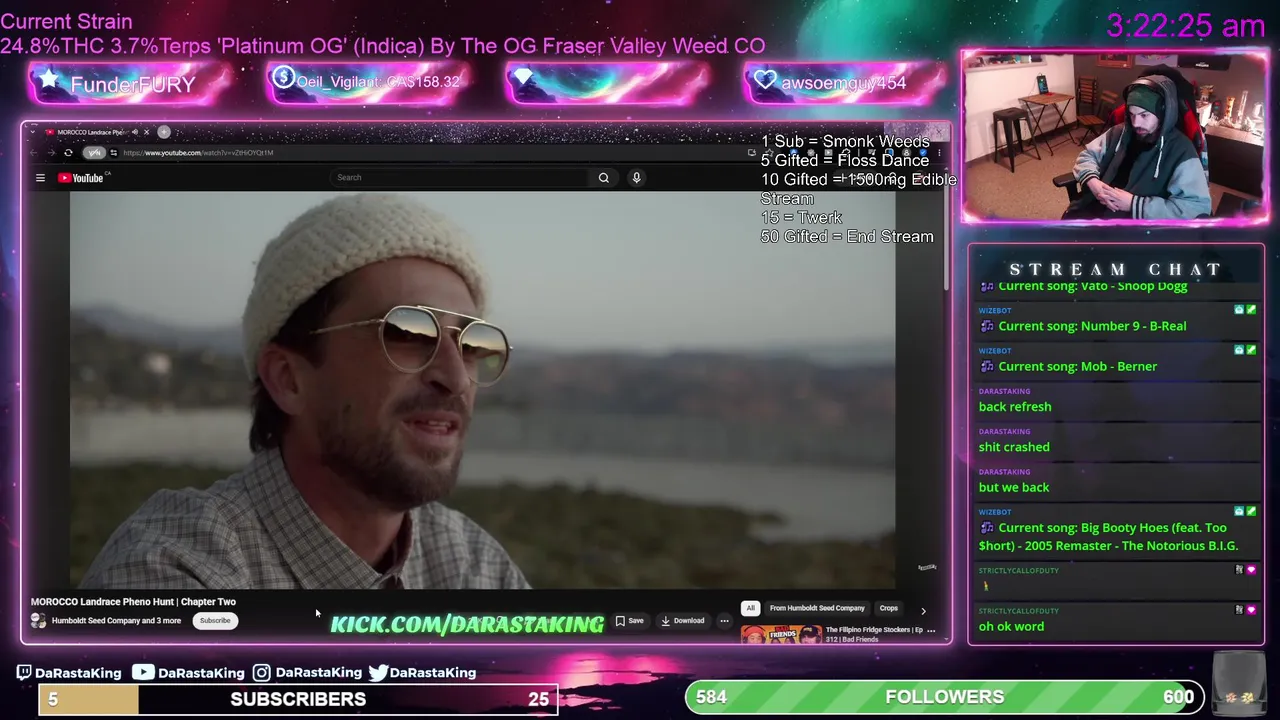Click the Twitter bird icon beside DaRastaKing
The image size is (1280, 720).
(378, 673)
